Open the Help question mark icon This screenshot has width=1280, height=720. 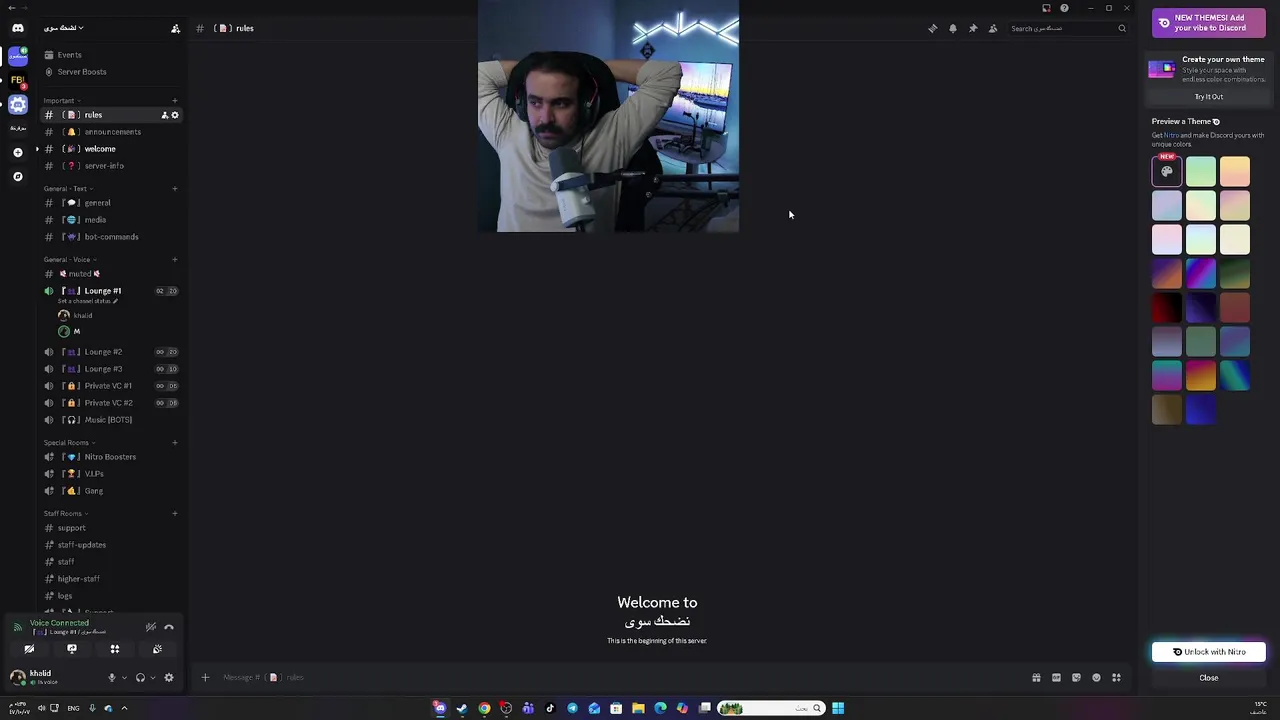(1064, 8)
